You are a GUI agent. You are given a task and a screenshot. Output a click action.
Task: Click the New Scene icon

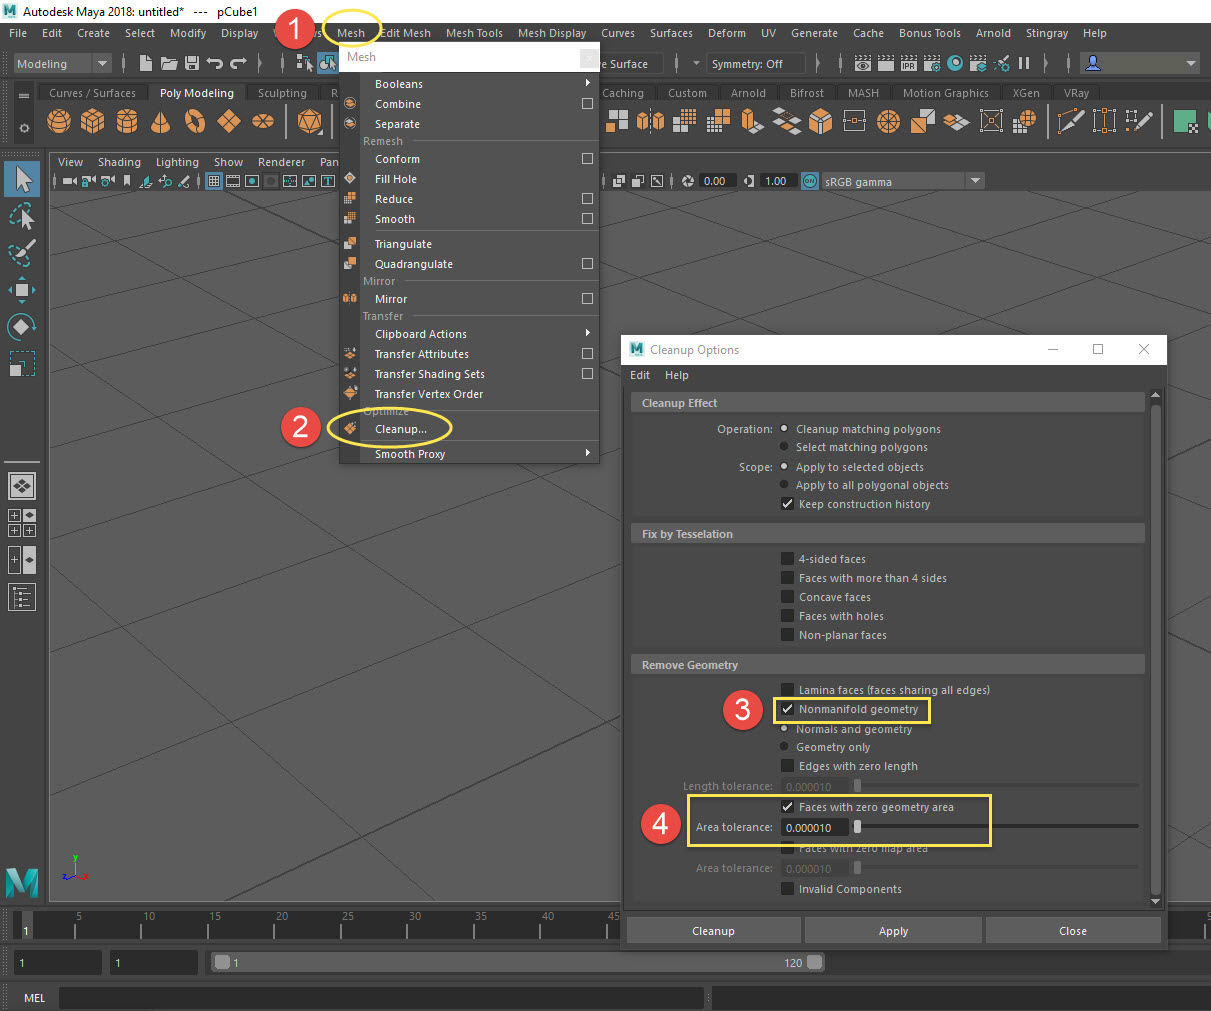pyautogui.click(x=146, y=64)
